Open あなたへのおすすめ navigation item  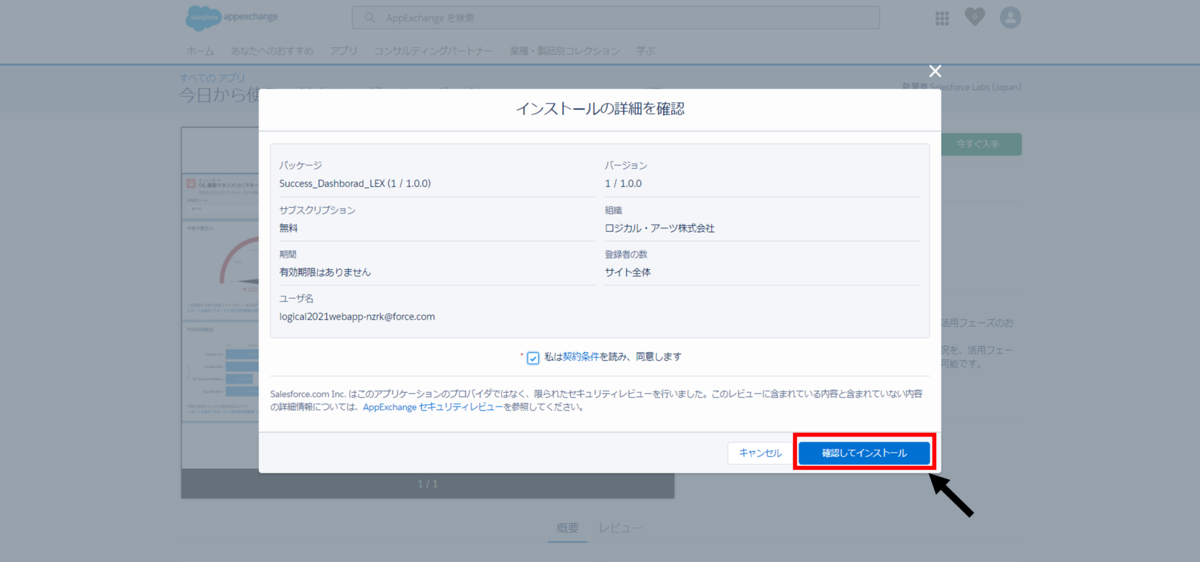[x=271, y=50]
